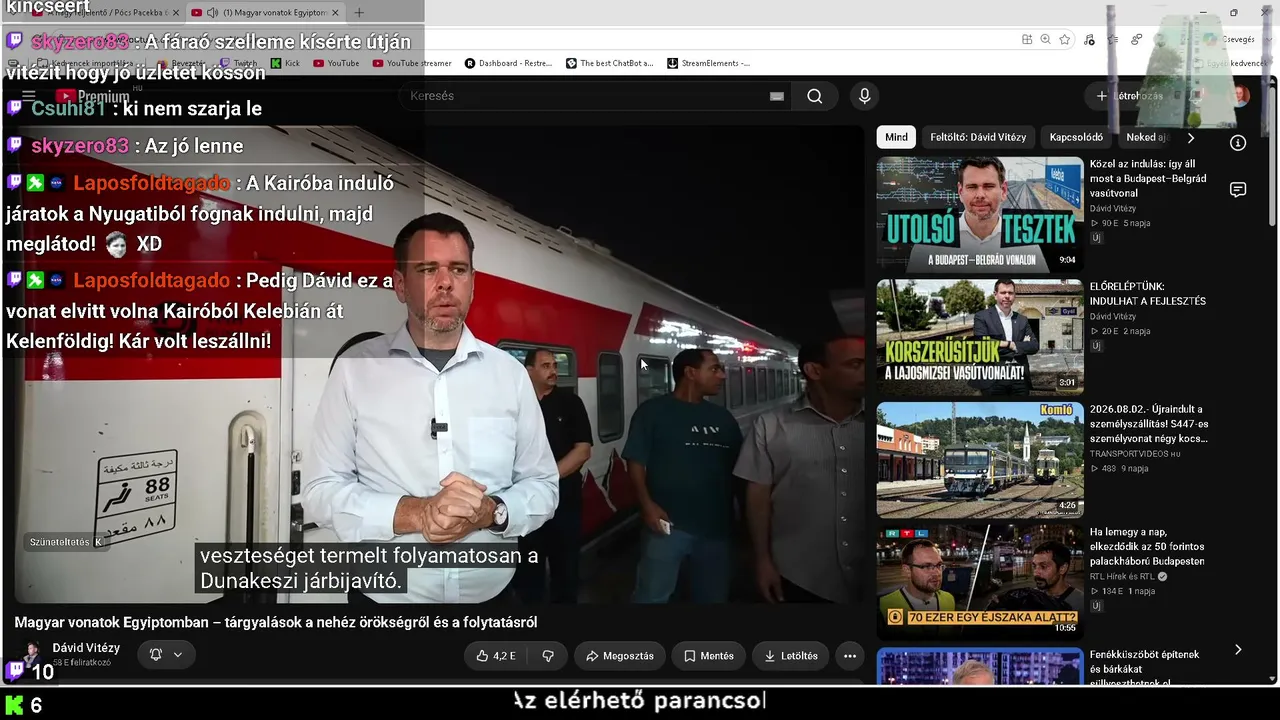
Task: Open the 'Újraindult a személyszállítás' video title
Action: click(1148, 424)
